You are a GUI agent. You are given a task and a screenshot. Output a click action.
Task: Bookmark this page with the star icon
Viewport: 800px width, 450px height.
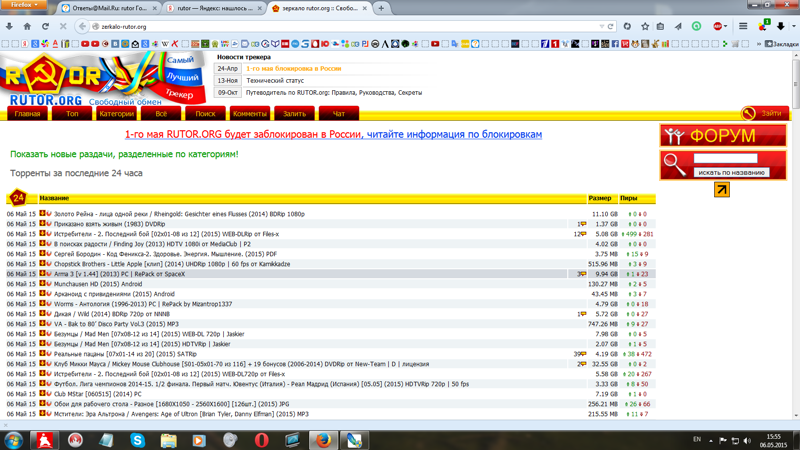click(x=645, y=26)
